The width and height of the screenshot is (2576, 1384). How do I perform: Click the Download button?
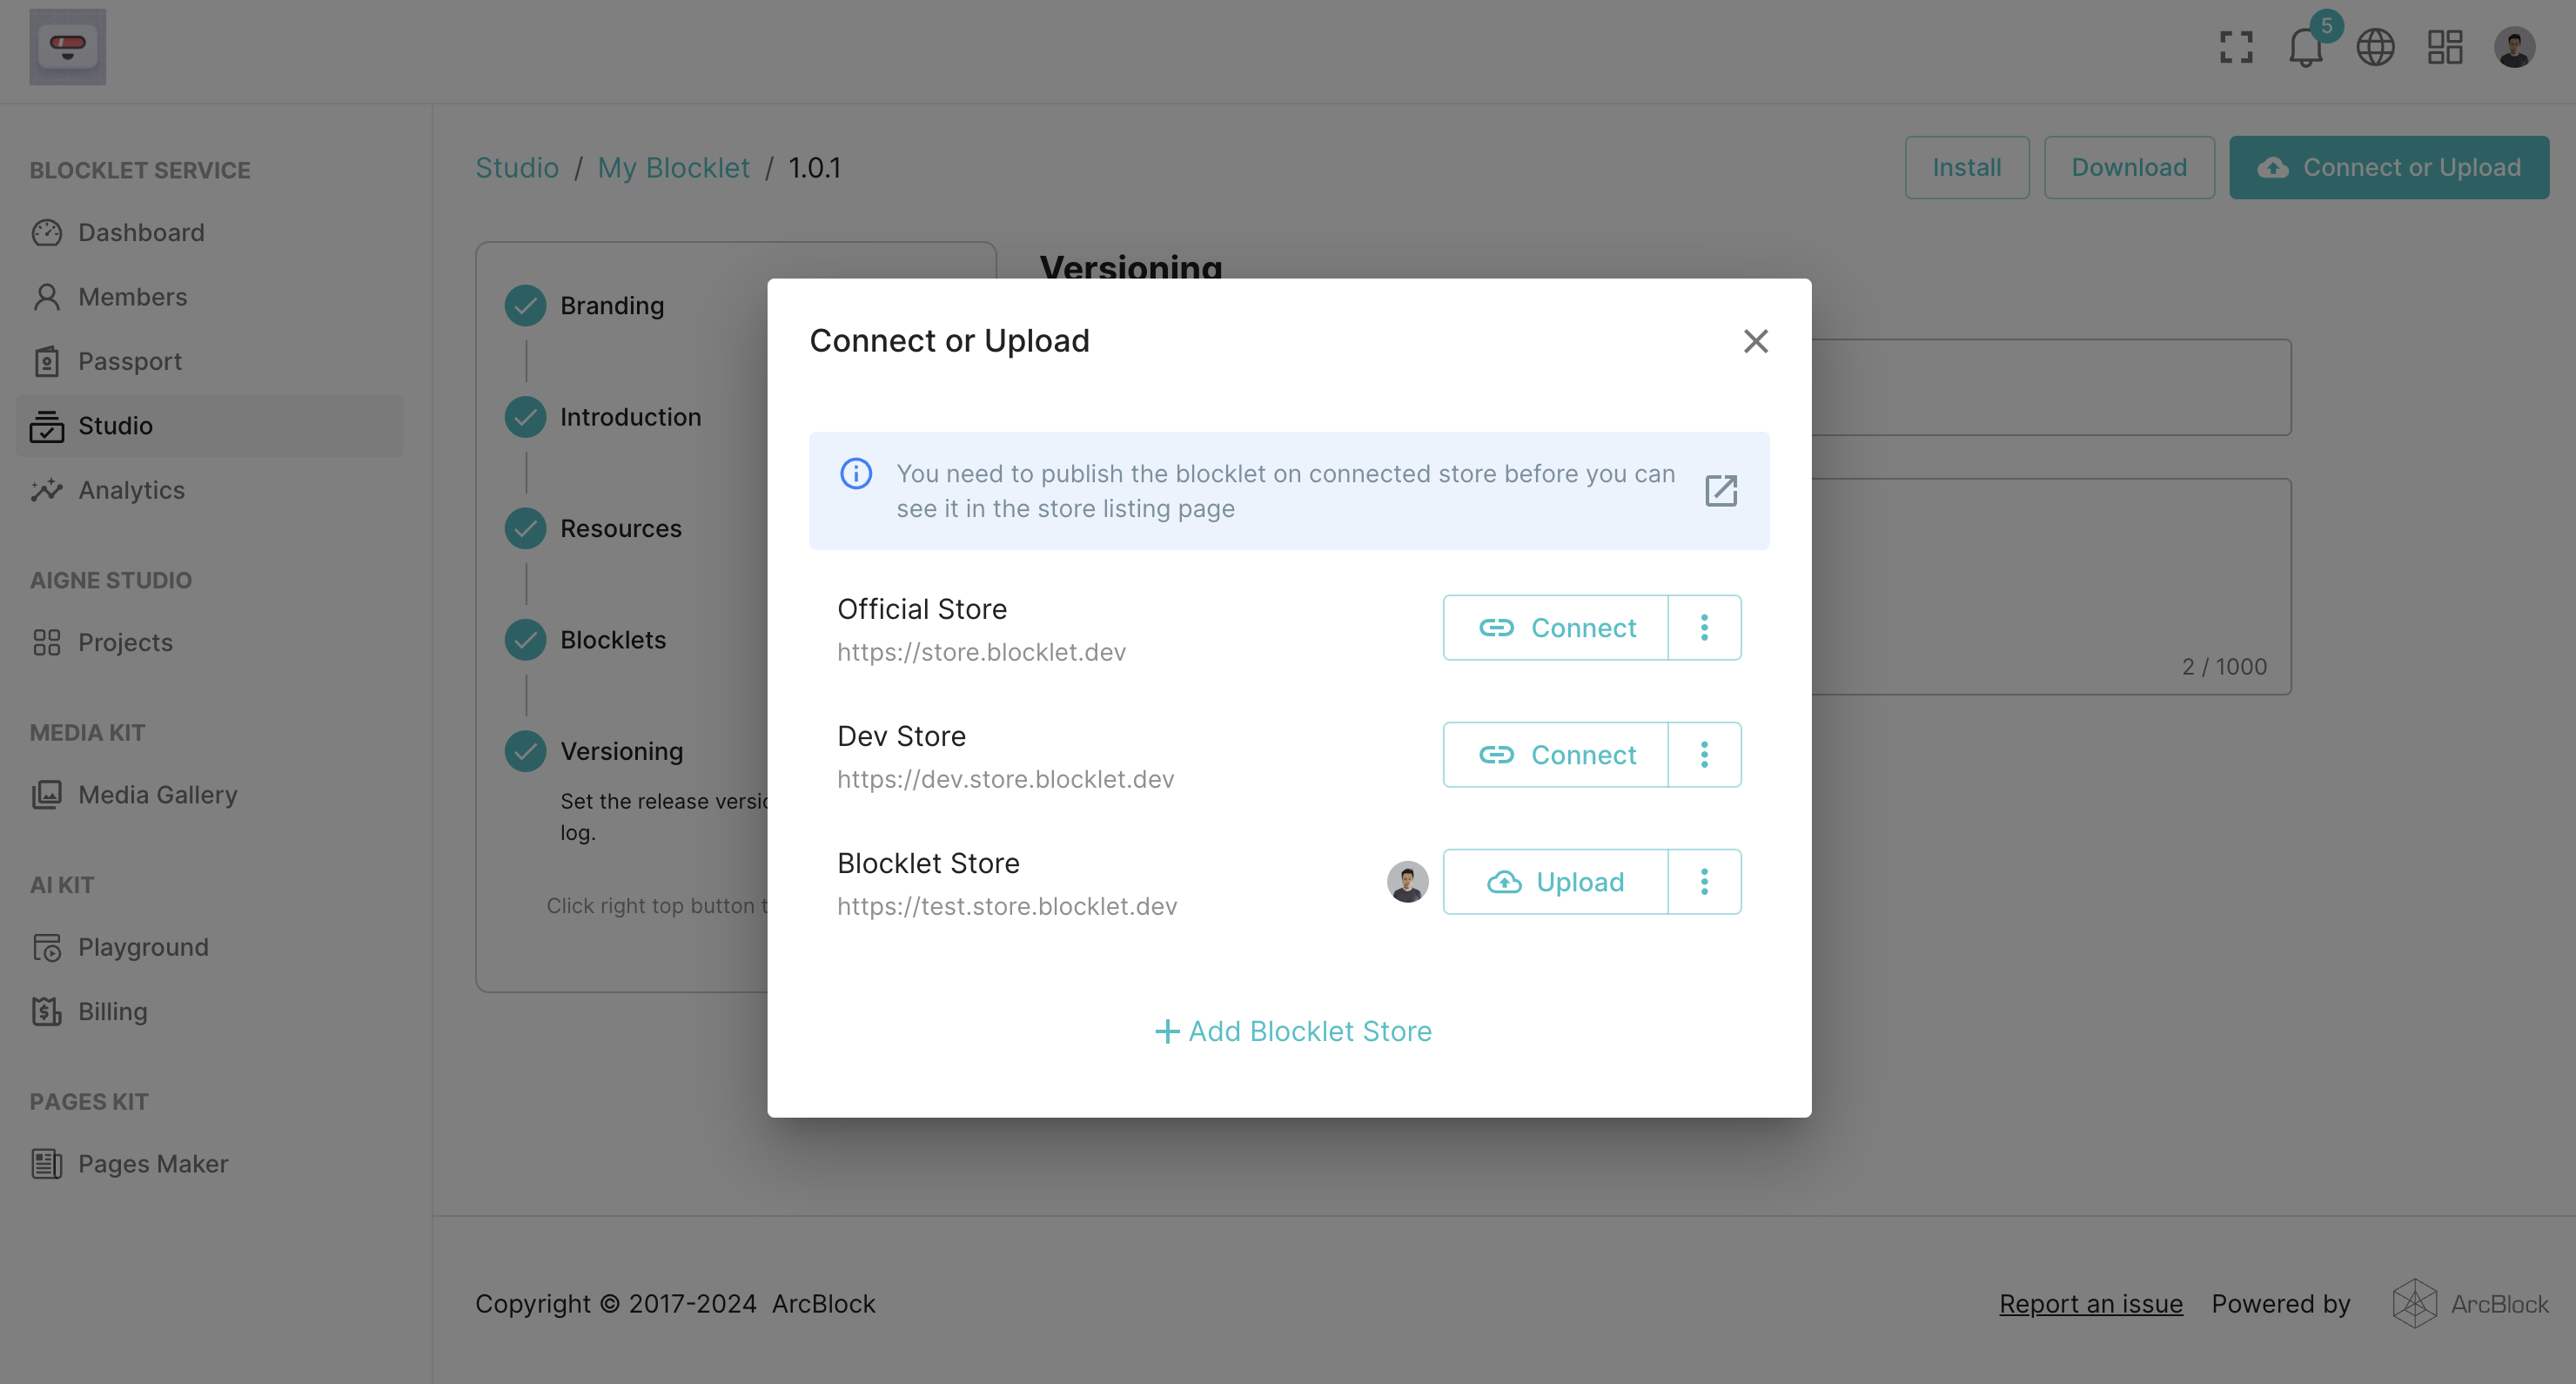[x=2128, y=168]
